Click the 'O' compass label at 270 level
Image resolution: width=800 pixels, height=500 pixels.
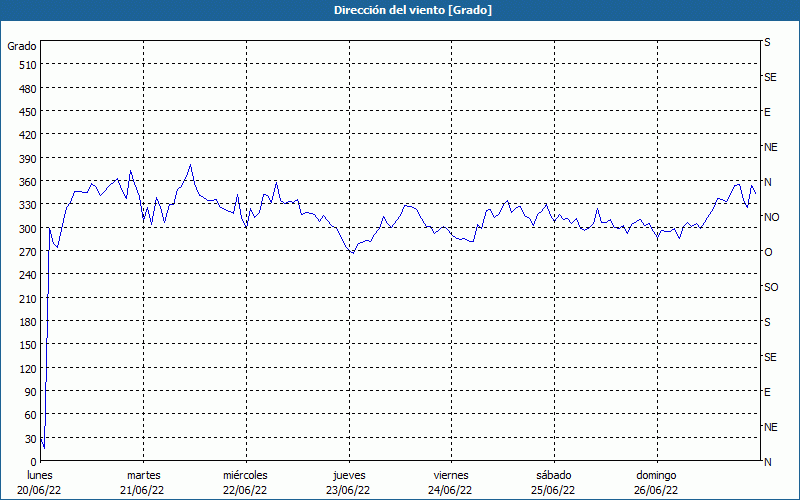coord(768,252)
